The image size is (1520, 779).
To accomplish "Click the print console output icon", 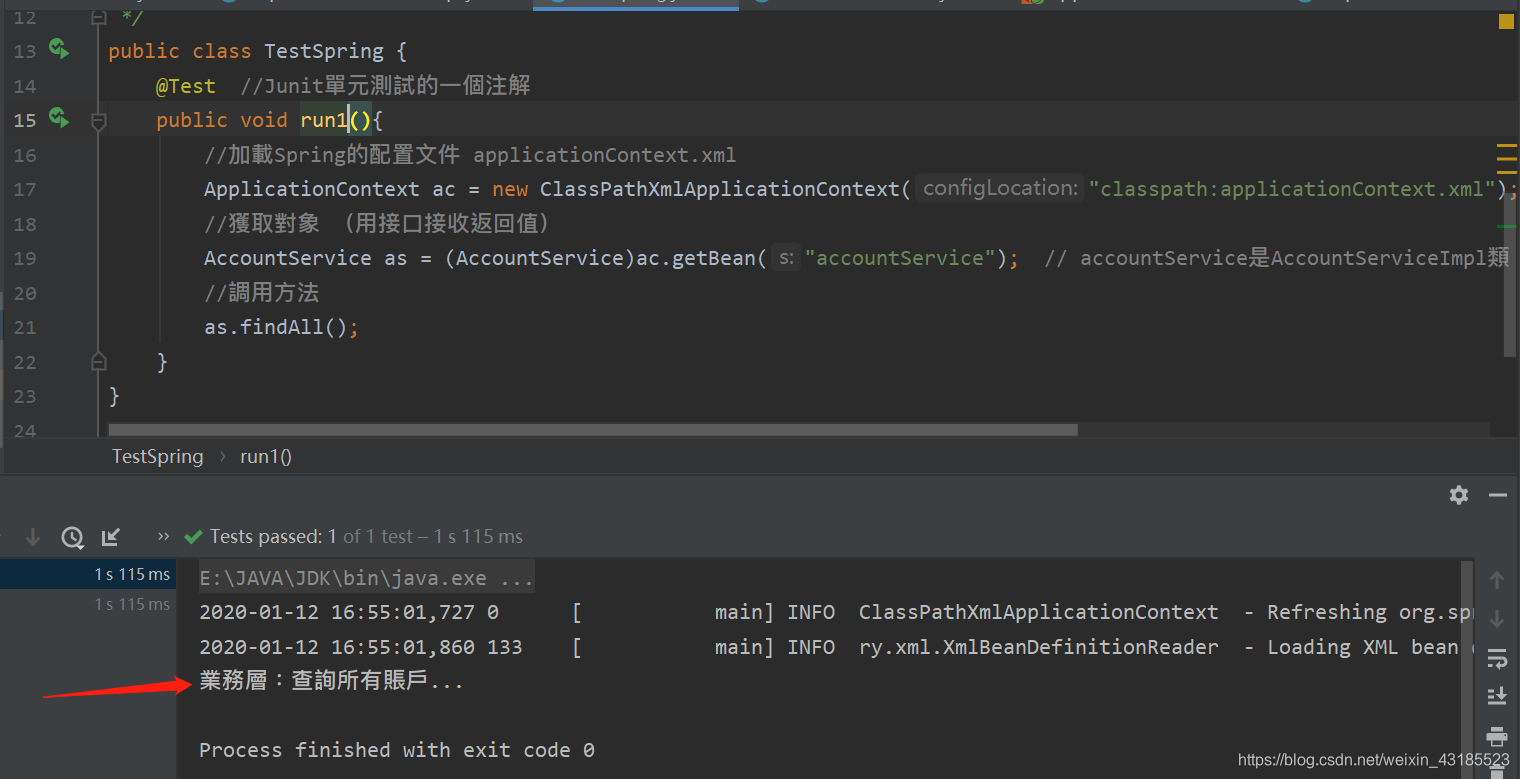I will coord(1497,737).
